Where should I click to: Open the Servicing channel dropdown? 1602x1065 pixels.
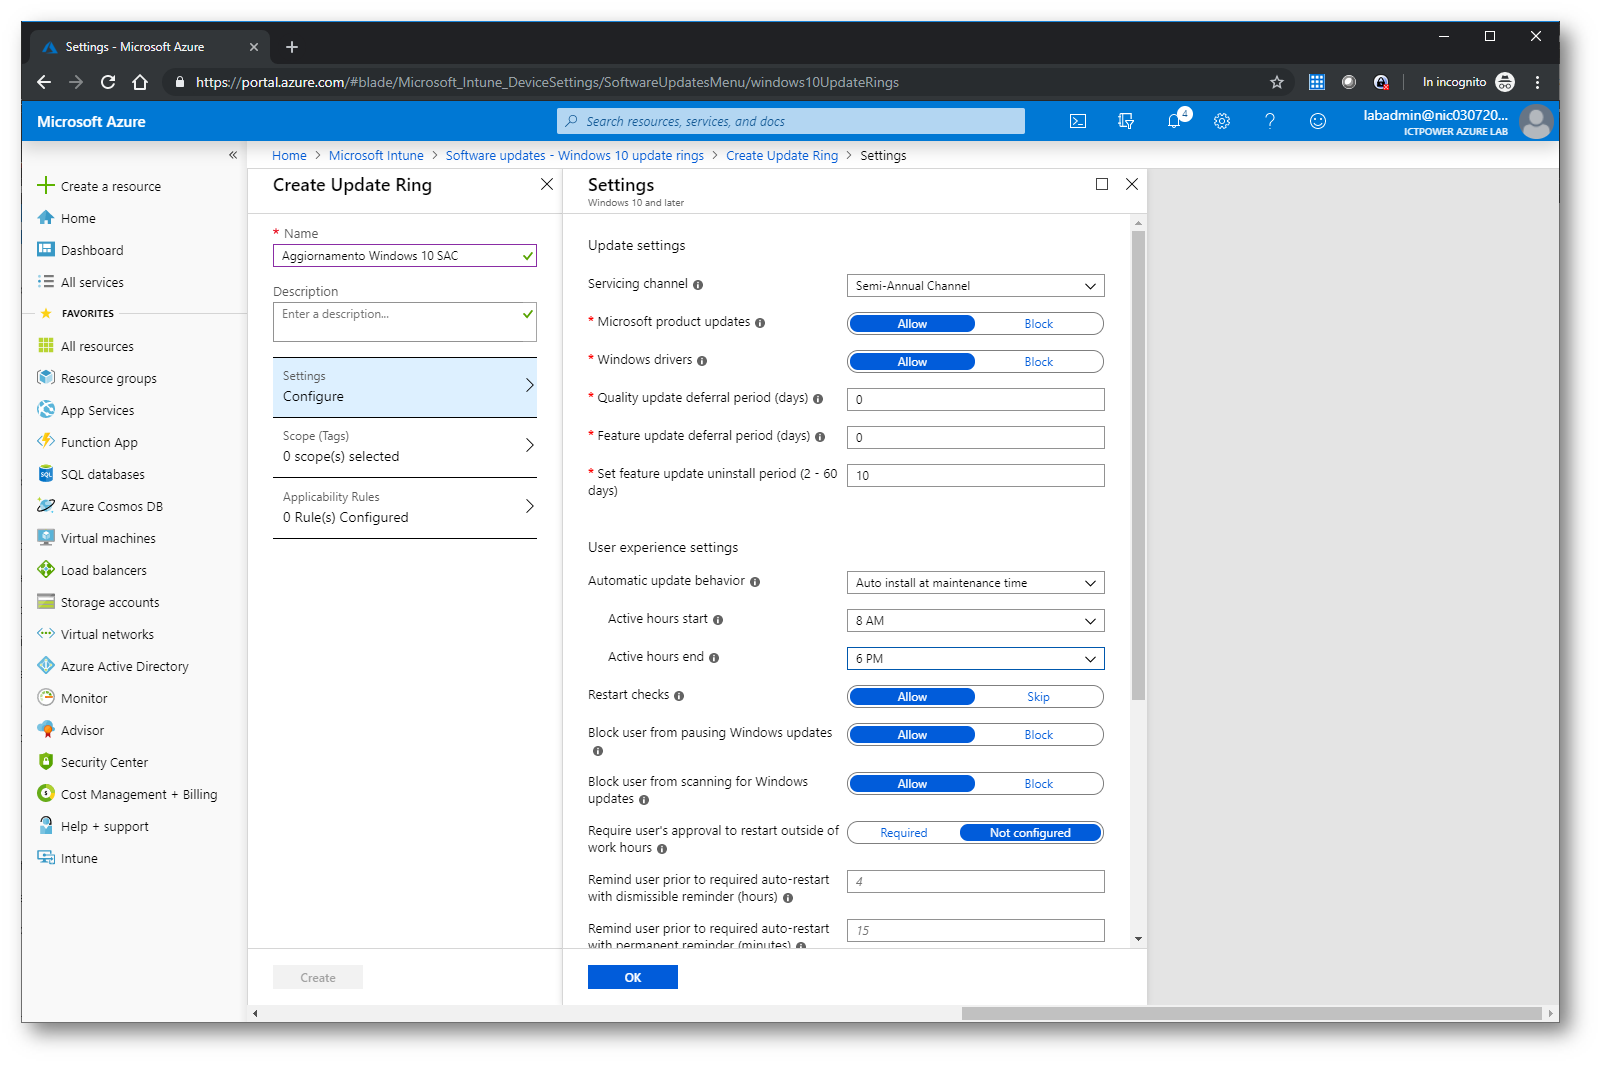click(975, 286)
